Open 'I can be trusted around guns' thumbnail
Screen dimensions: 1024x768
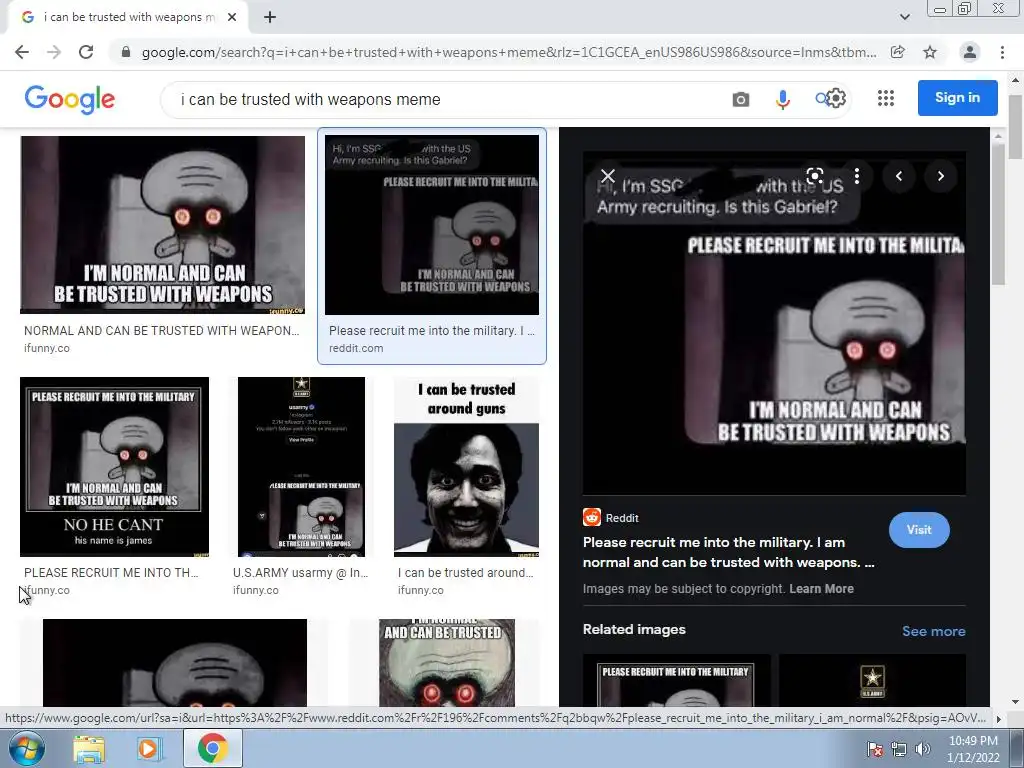point(466,467)
